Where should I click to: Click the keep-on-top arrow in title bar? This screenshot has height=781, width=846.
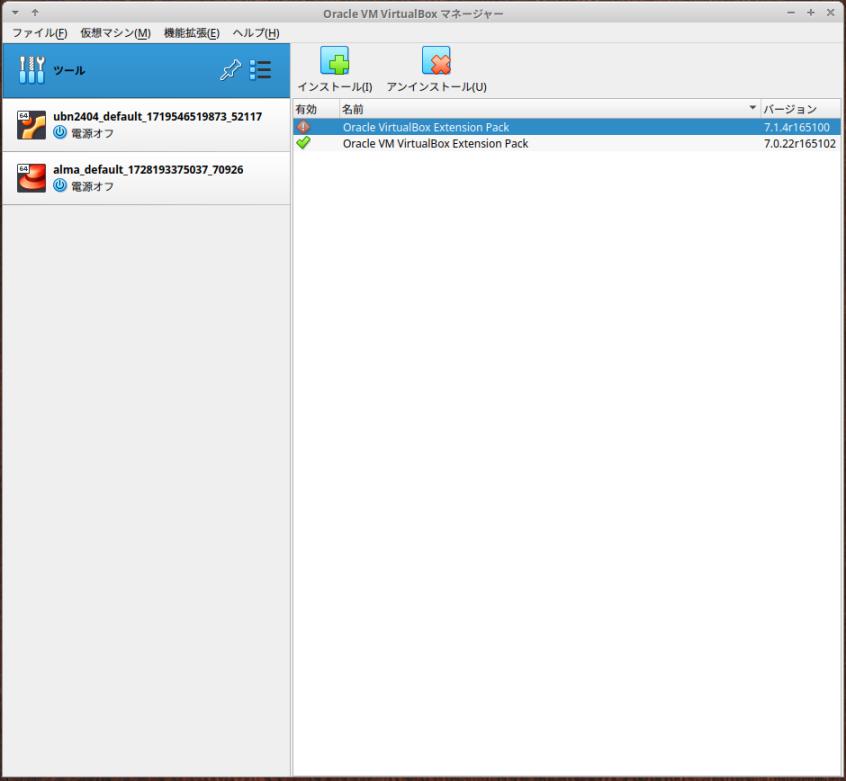tap(35, 12)
